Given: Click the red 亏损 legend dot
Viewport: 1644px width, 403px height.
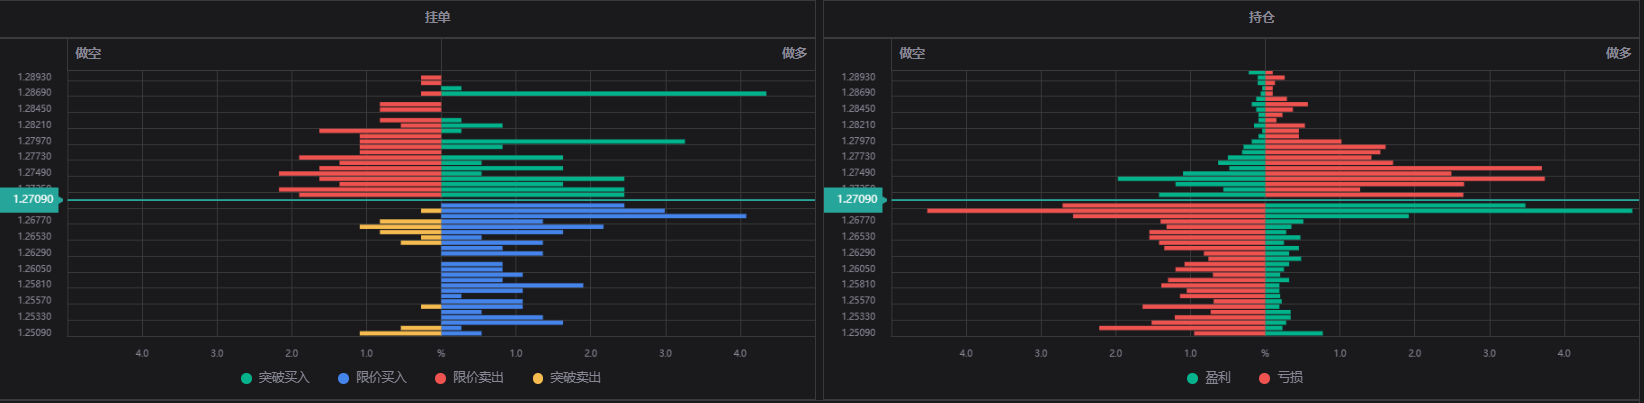Looking at the screenshot, I should pos(1265,378).
